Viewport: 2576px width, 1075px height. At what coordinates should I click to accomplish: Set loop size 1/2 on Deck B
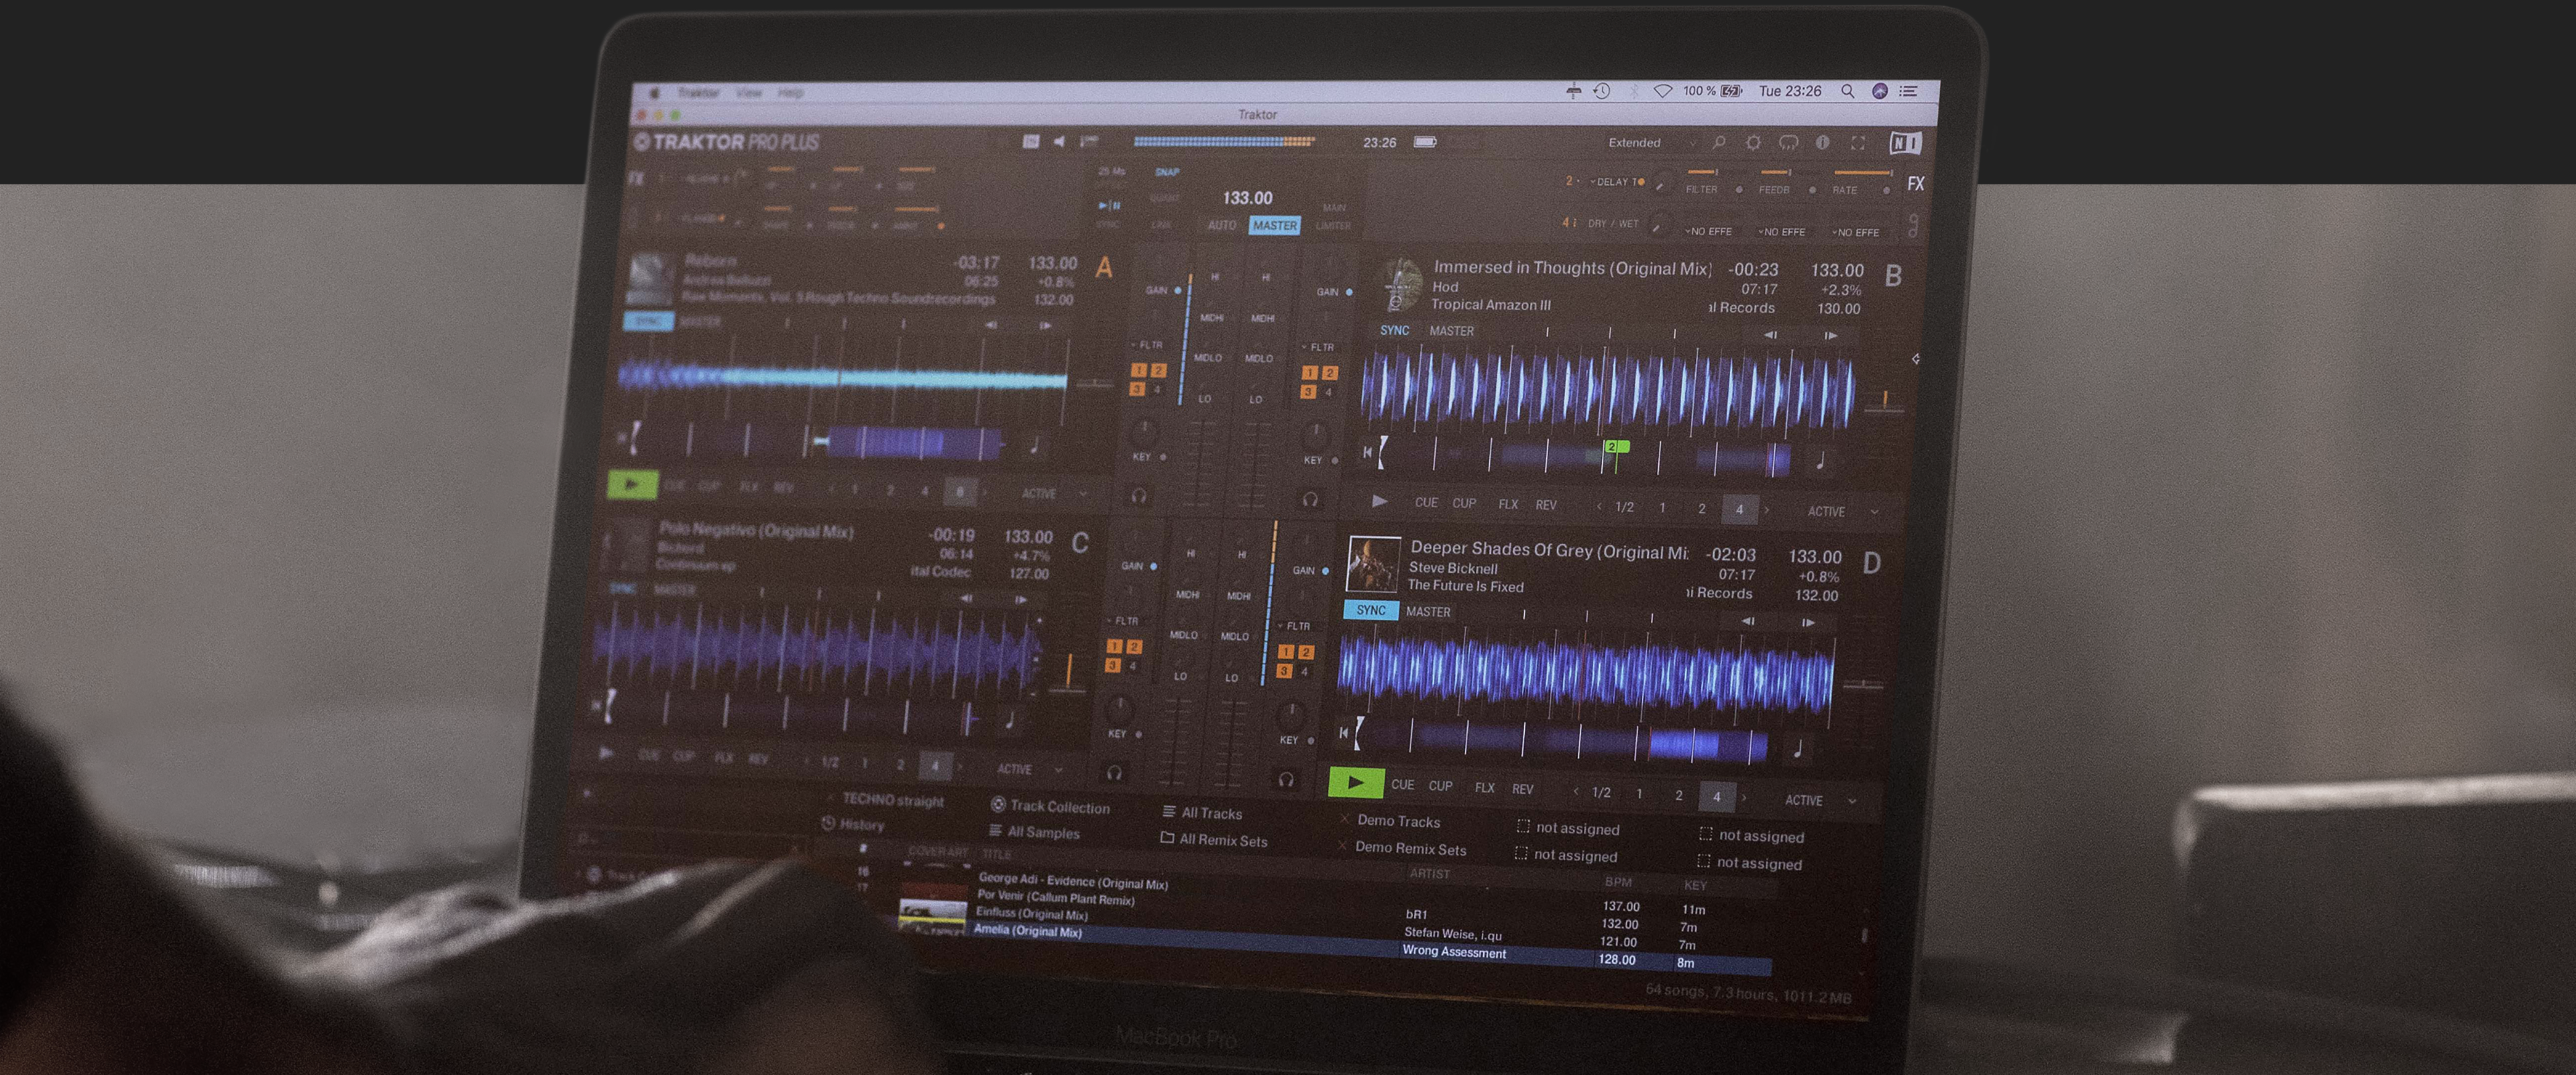click(x=1625, y=507)
